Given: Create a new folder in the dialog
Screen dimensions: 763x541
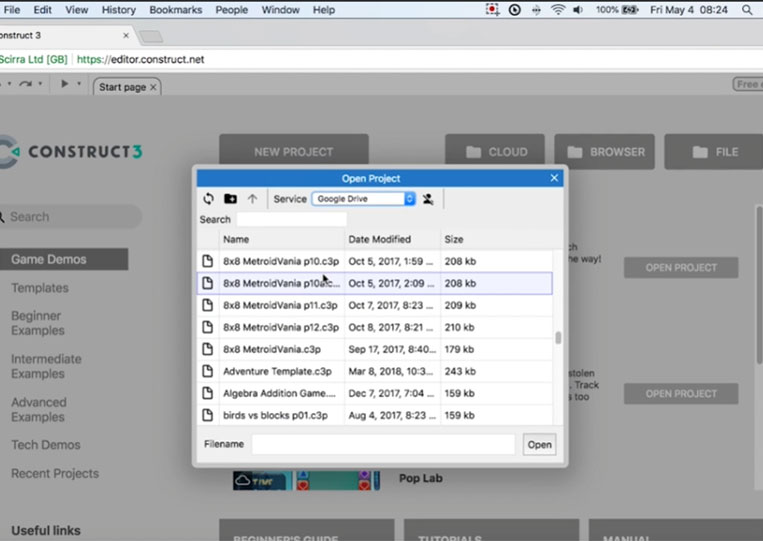Looking at the screenshot, I should coord(230,198).
